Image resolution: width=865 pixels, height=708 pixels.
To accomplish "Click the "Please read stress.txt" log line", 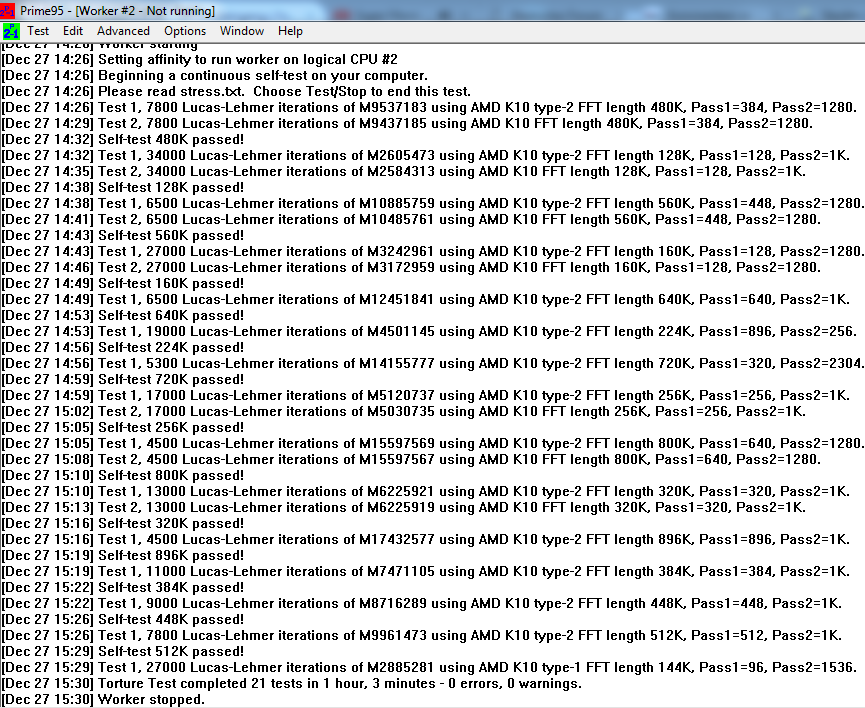I will point(236,92).
